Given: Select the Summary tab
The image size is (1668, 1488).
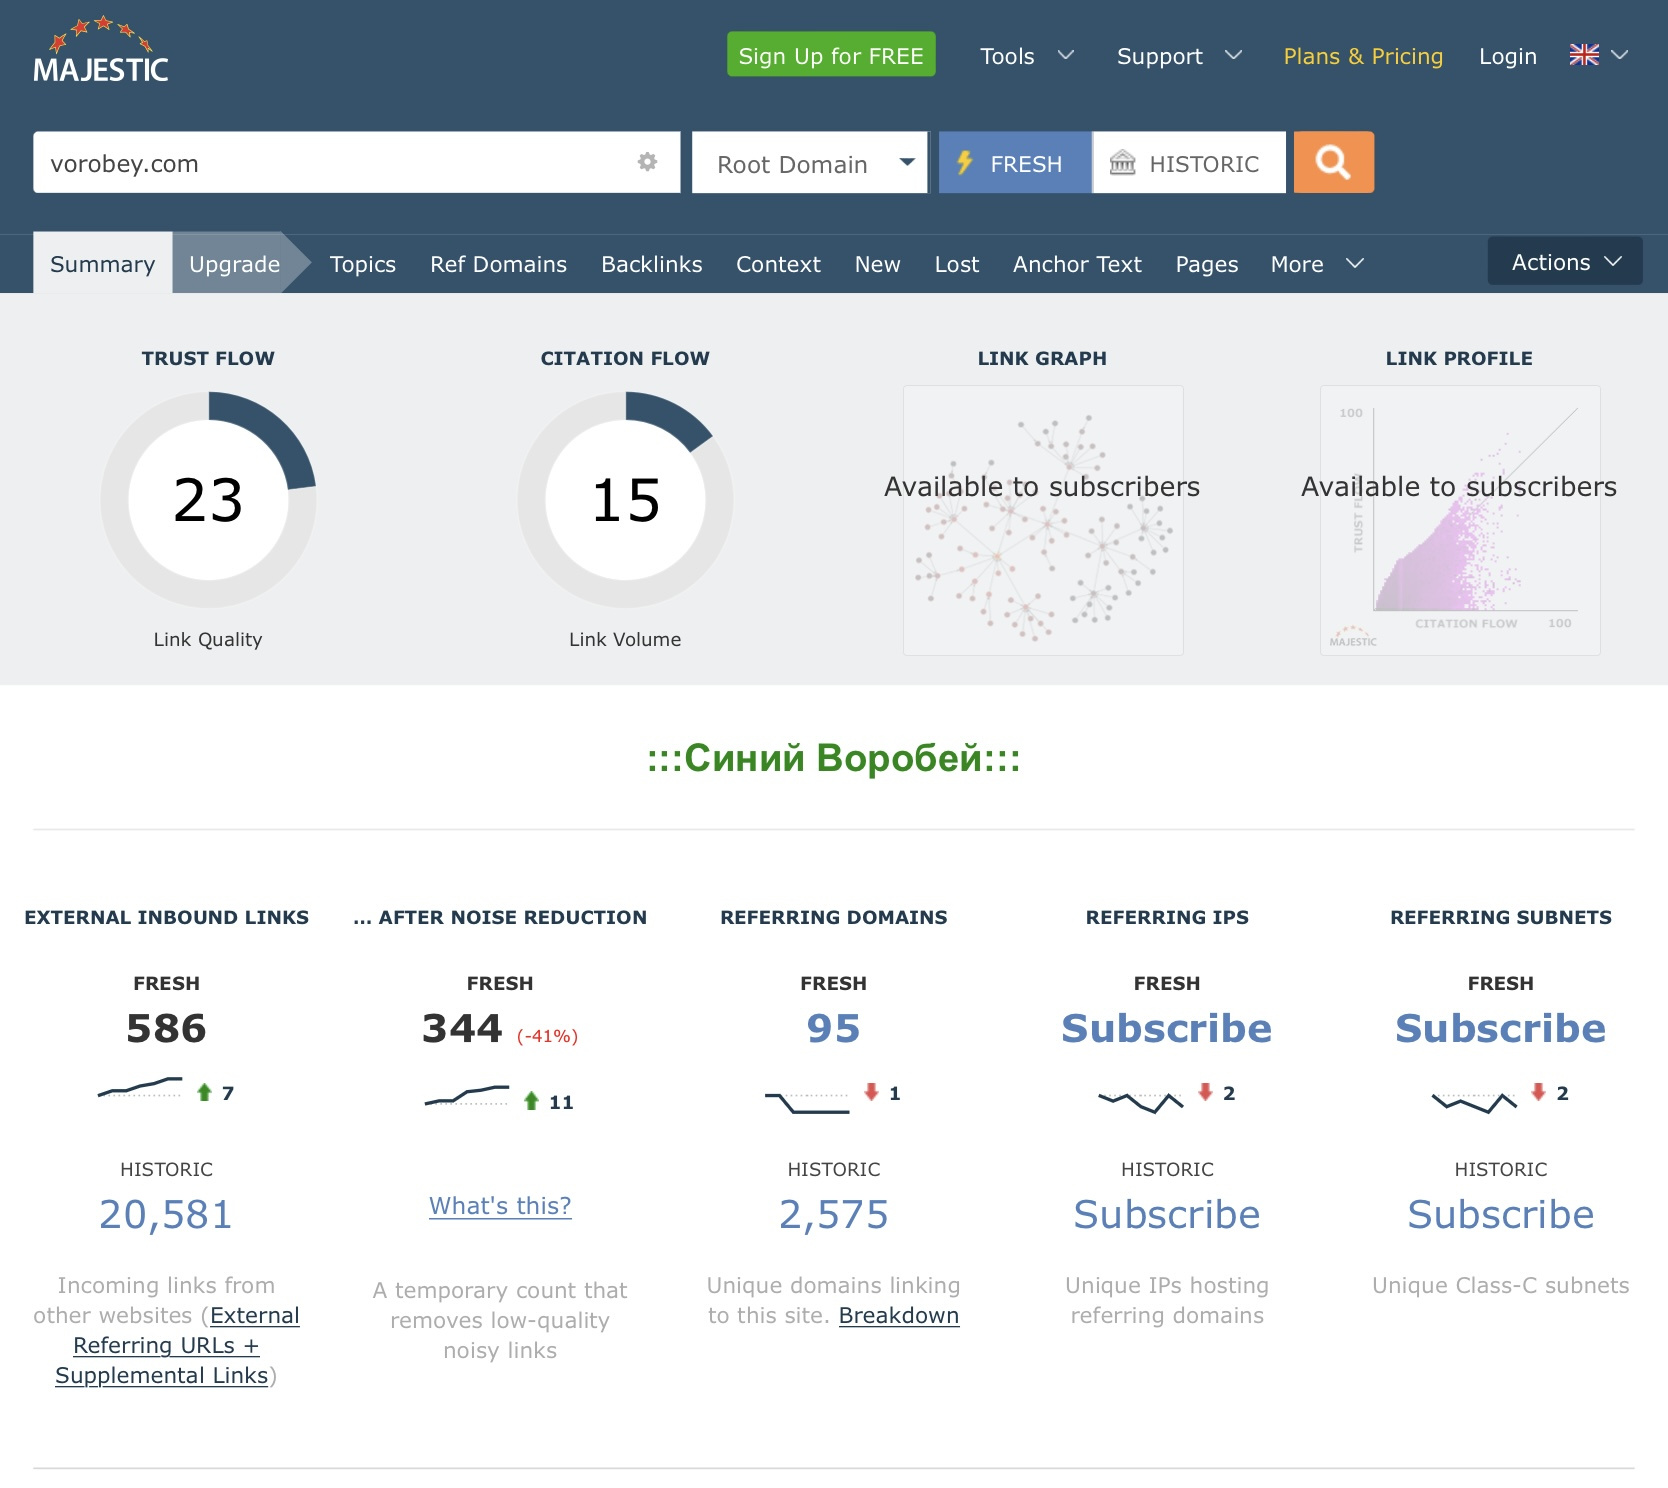Looking at the screenshot, I should click(102, 264).
